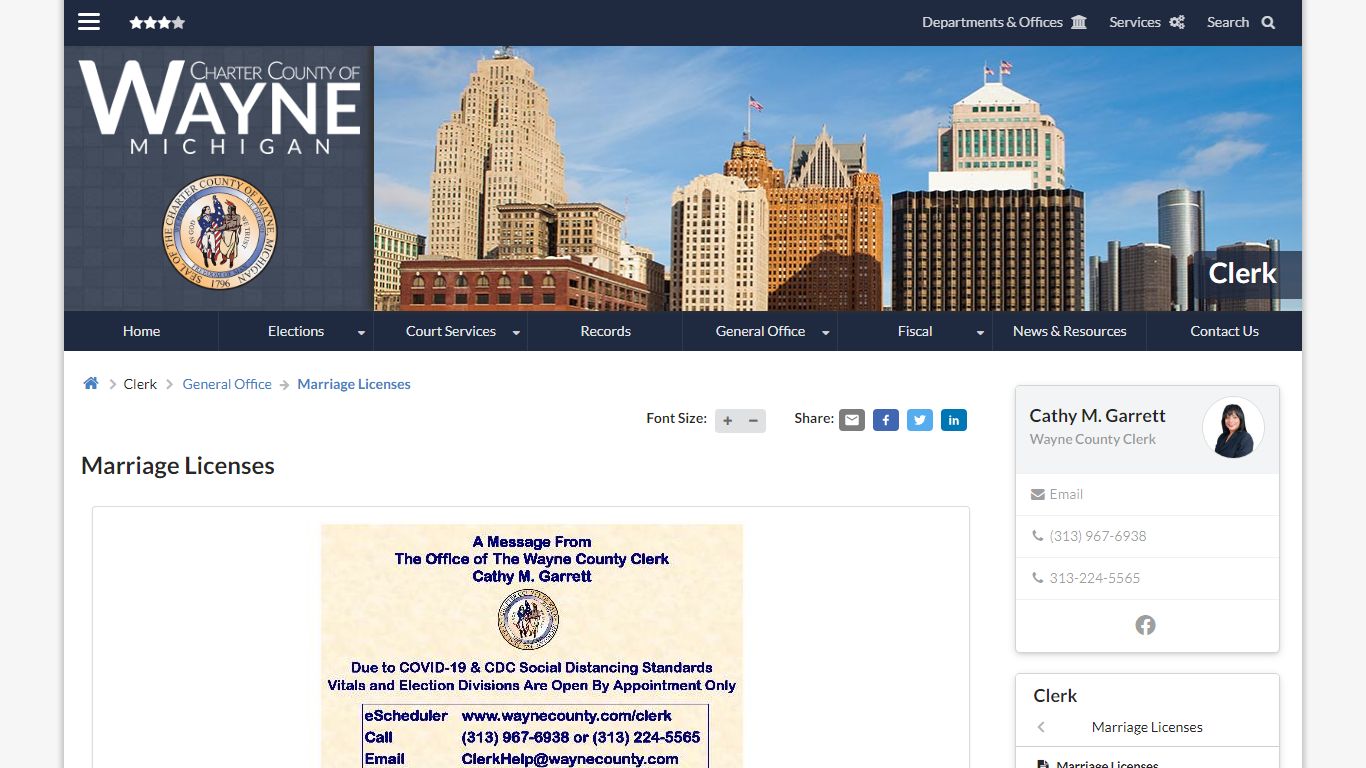Increase font size with plus icon

(728, 420)
